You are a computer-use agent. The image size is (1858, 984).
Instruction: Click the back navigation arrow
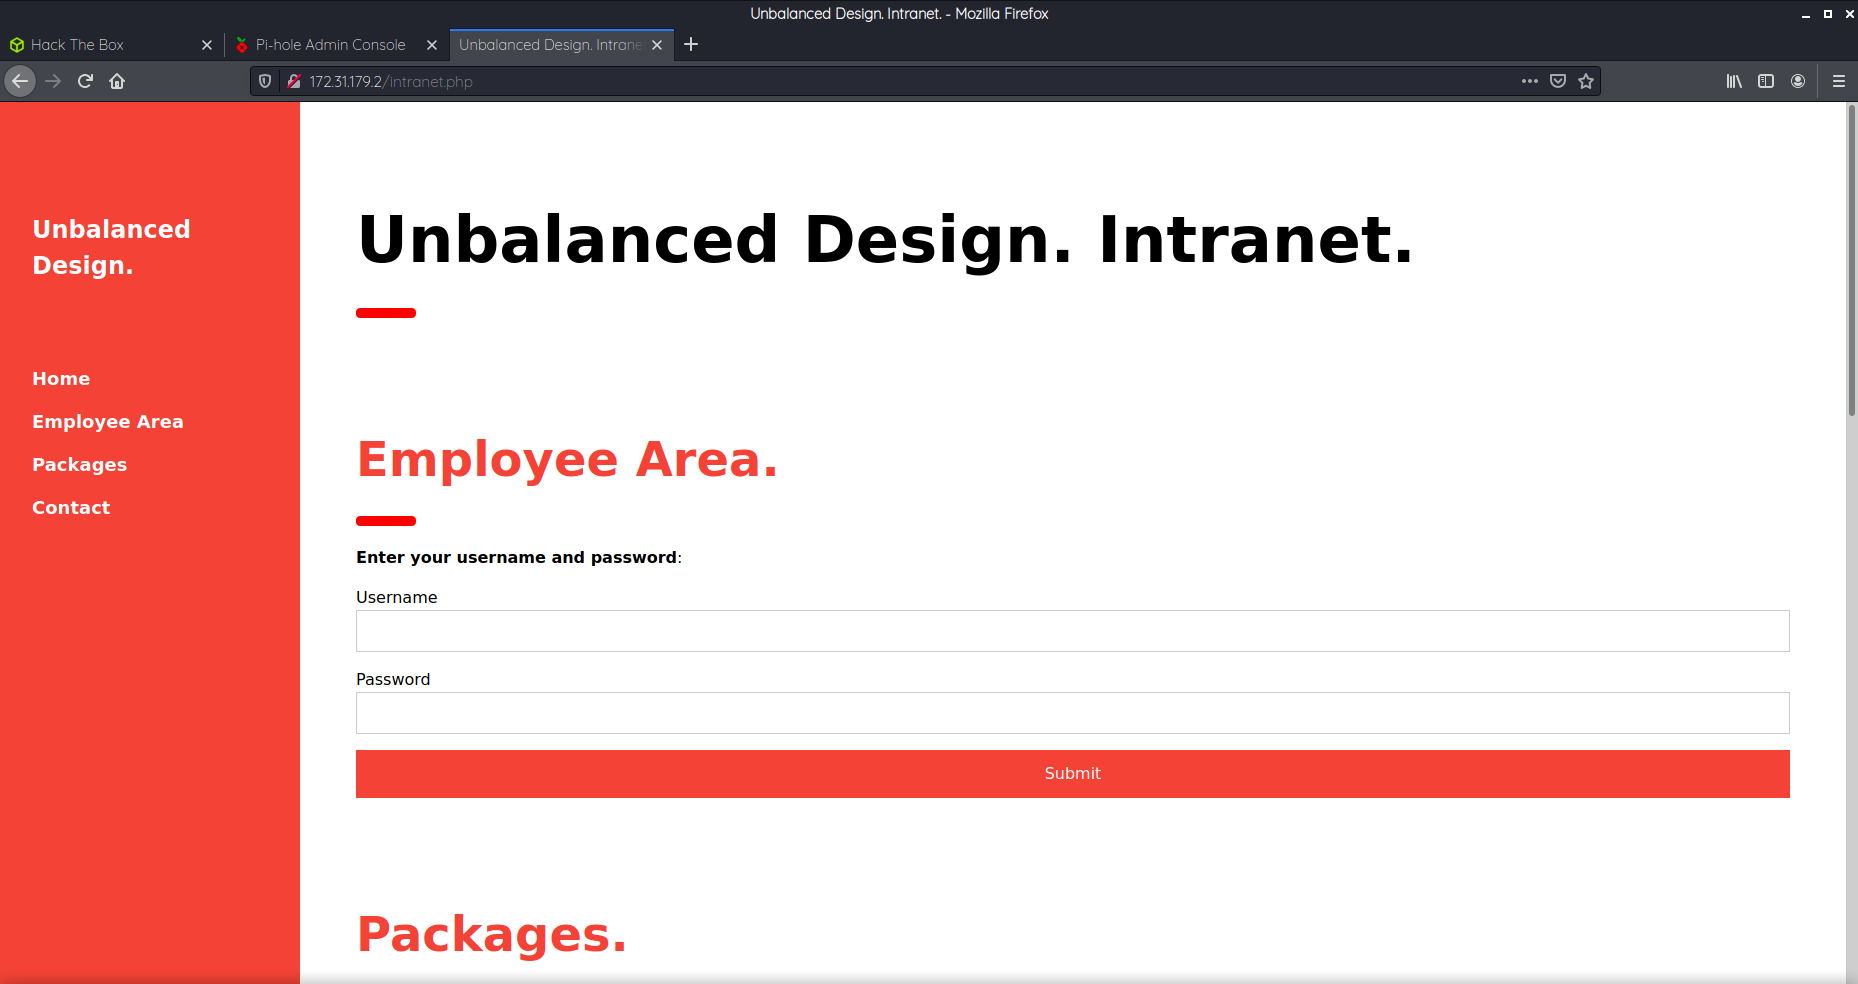(x=20, y=81)
